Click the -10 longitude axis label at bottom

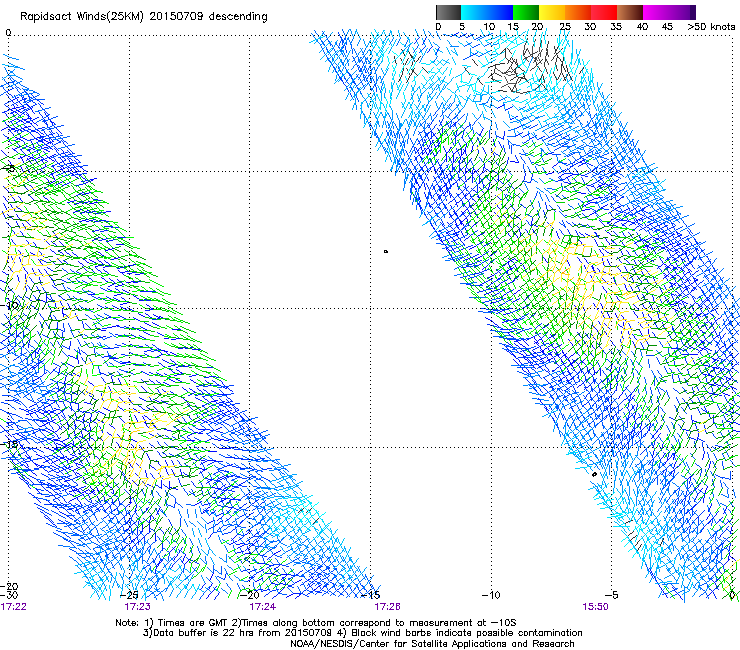(x=491, y=595)
